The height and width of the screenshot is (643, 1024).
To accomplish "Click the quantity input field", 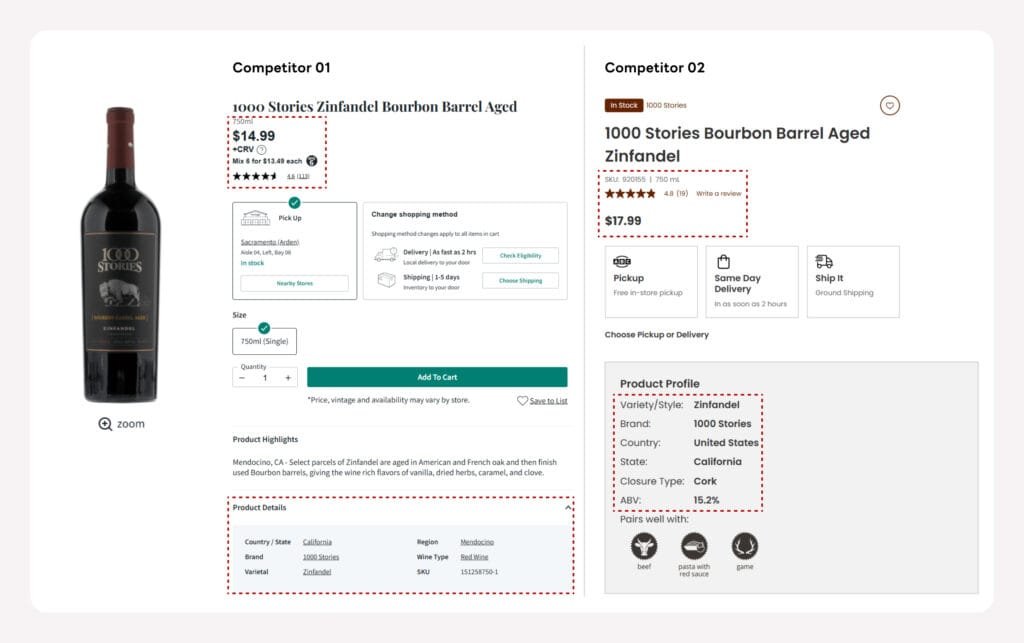I will (264, 379).
